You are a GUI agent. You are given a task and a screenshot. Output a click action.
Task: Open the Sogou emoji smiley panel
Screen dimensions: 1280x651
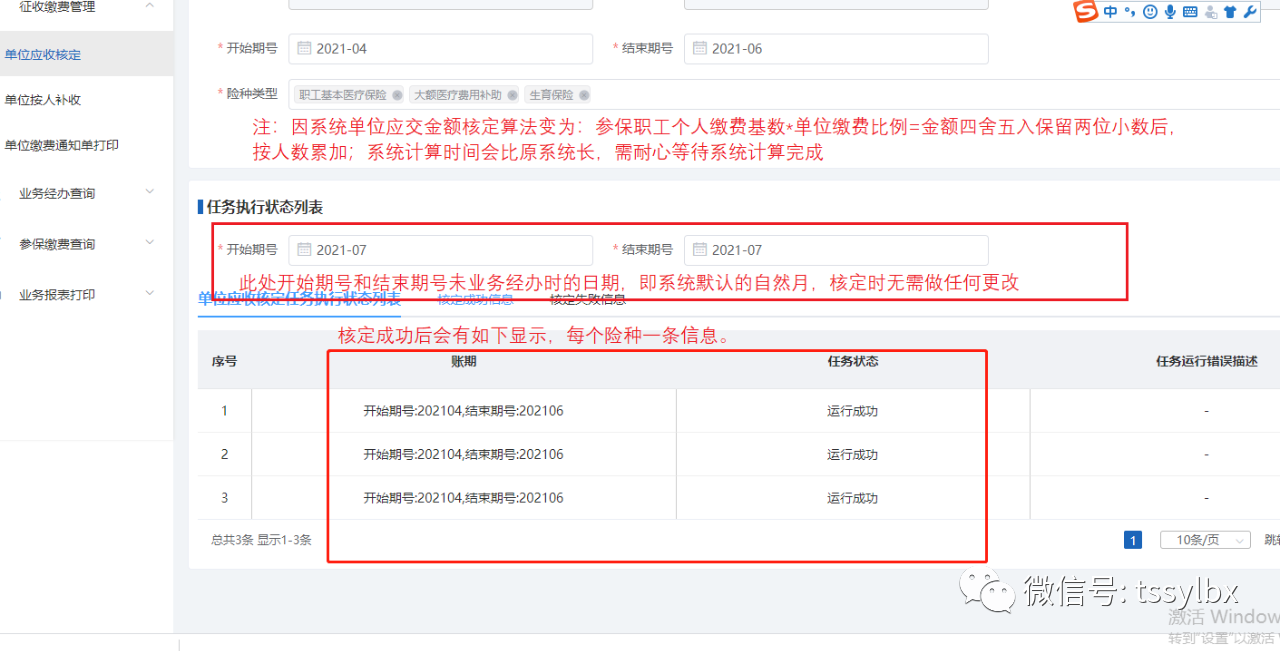click(1150, 12)
